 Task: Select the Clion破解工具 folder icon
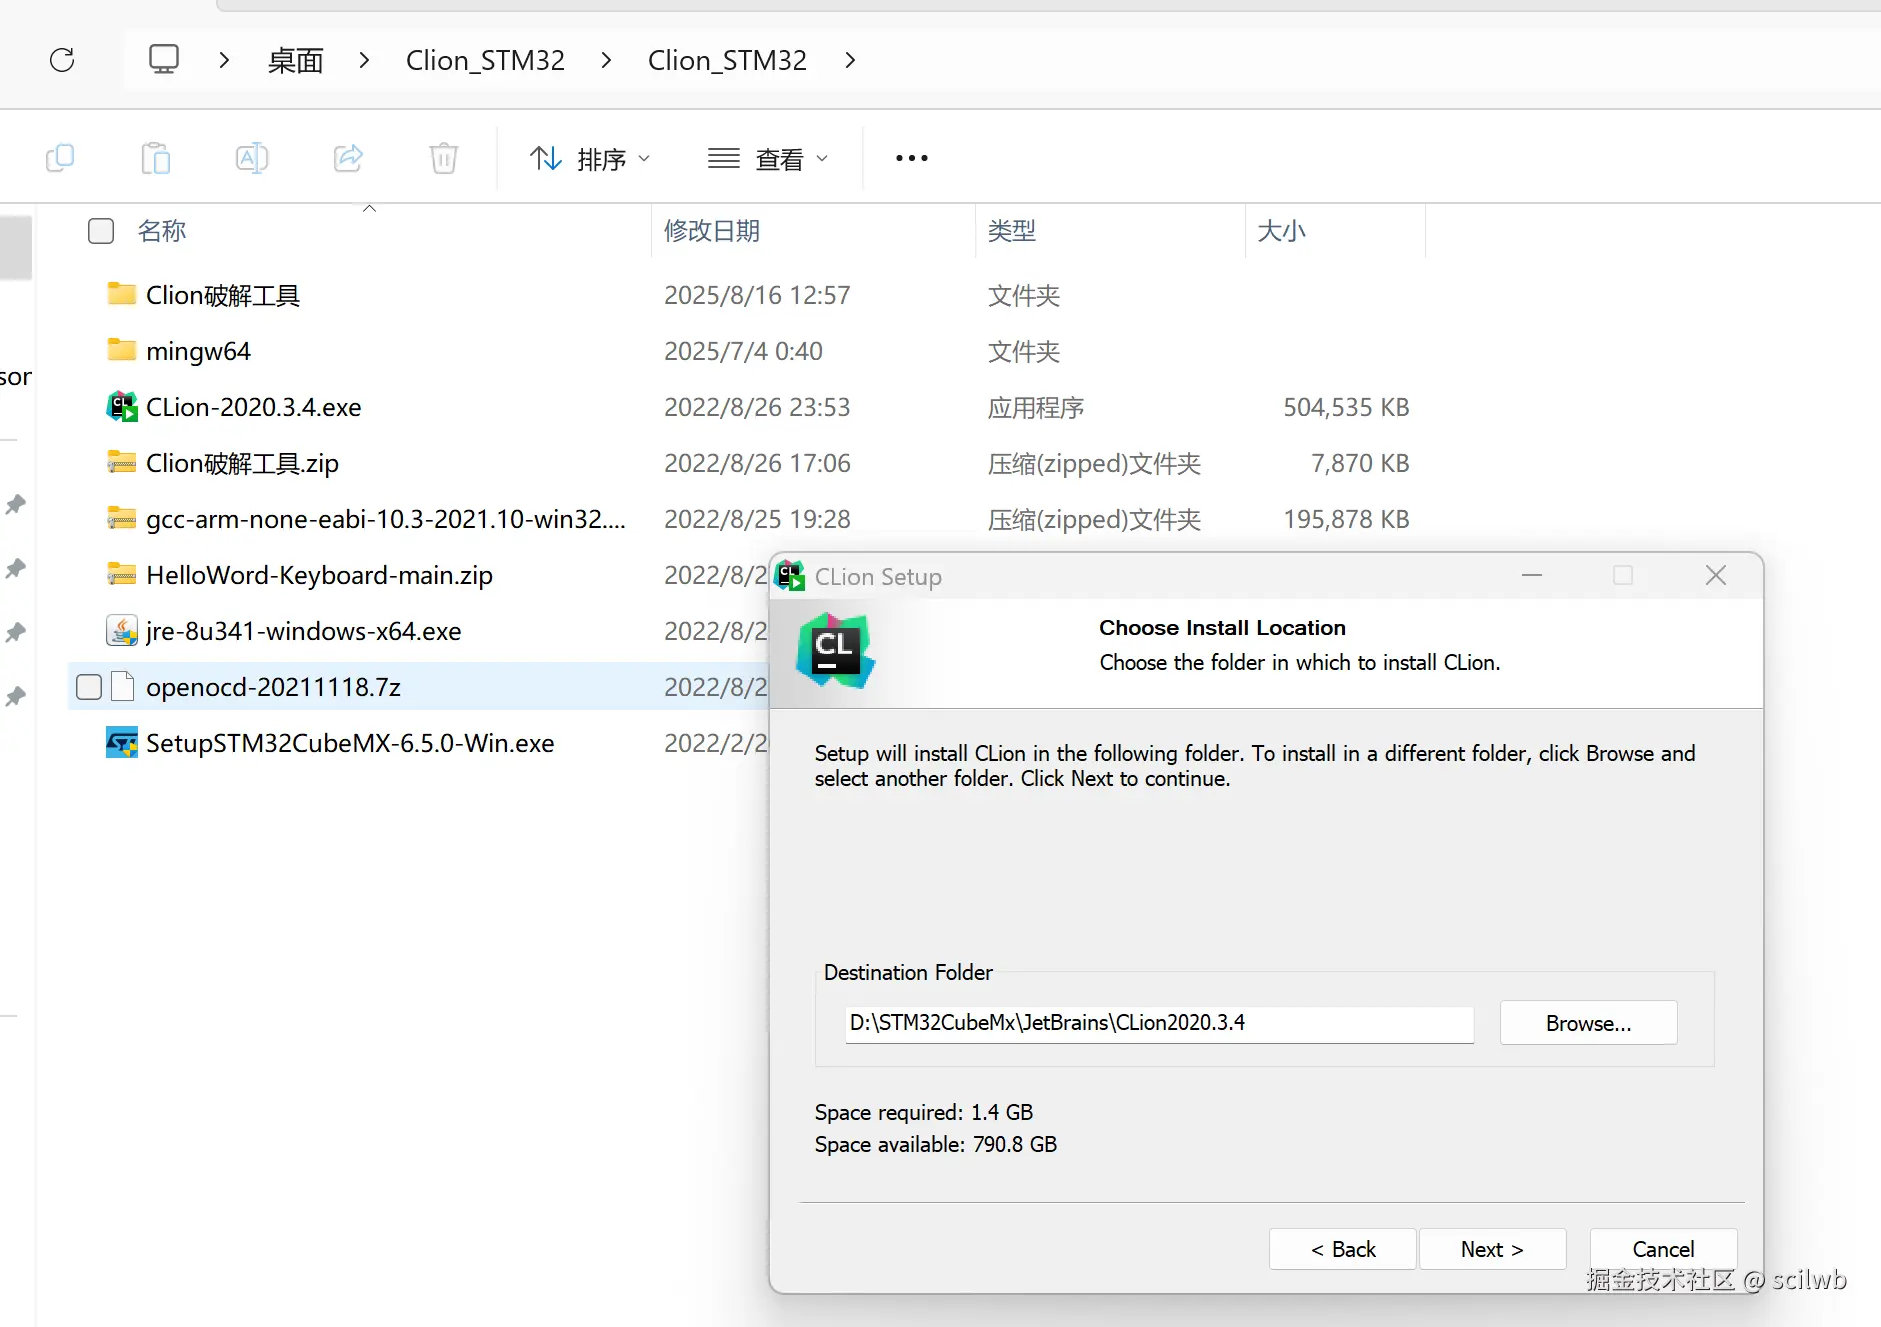(122, 294)
